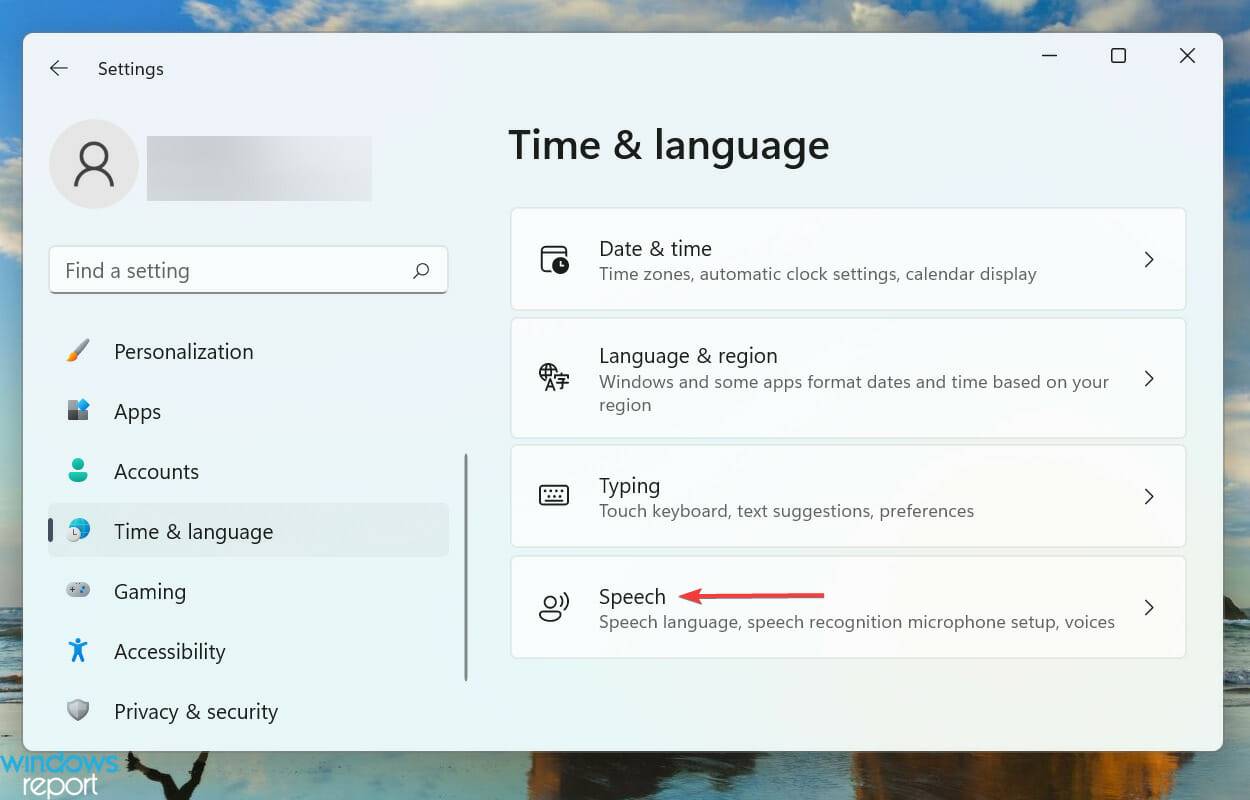Expand the Date & time settings chevron
Image resolution: width=1250 pixels, height=800 pixels.
coord(1149,259)
